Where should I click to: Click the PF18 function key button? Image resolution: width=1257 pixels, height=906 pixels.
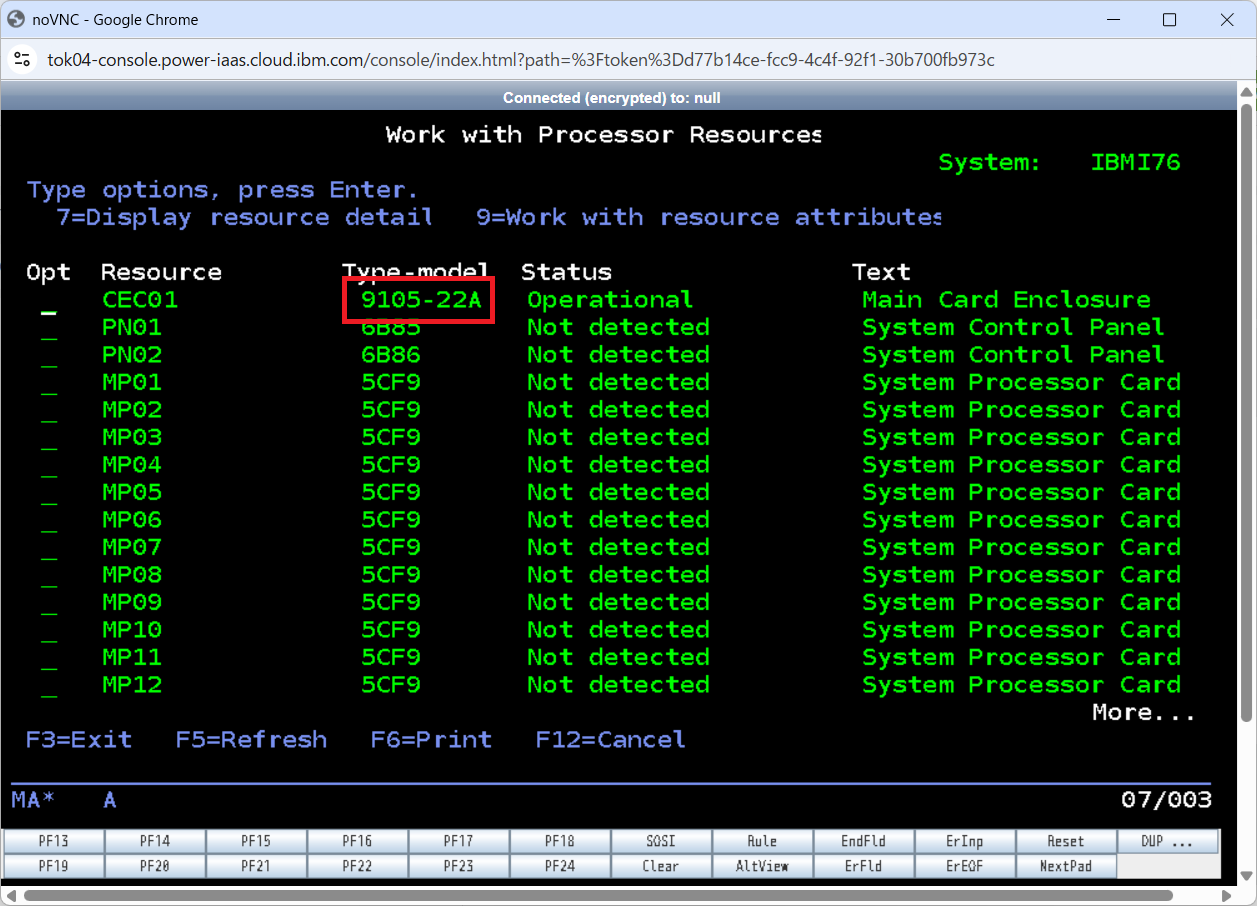[x=560, y=841]
